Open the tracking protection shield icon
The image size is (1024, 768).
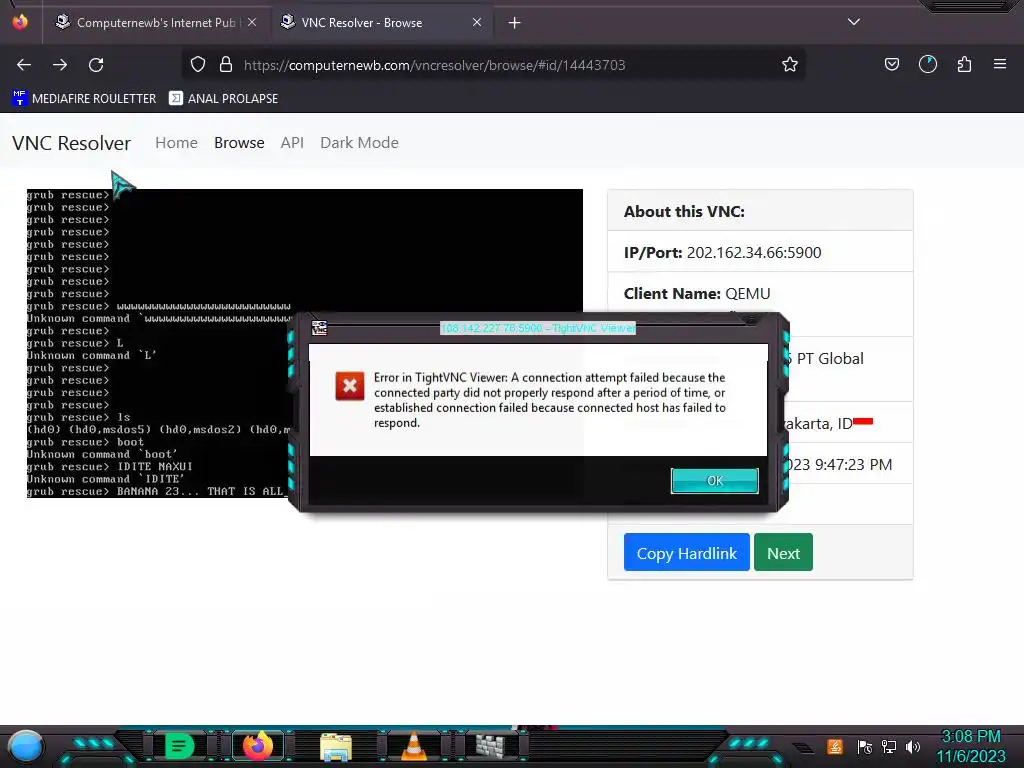click(198, 65)
